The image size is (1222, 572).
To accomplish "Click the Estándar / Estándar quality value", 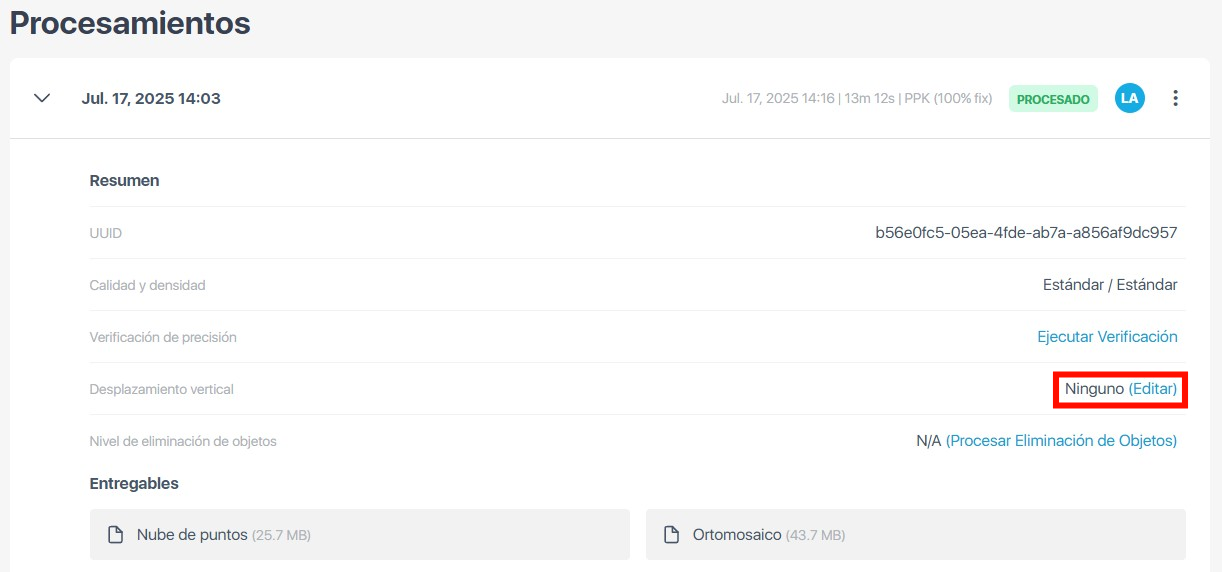I will click(1110, 285).
